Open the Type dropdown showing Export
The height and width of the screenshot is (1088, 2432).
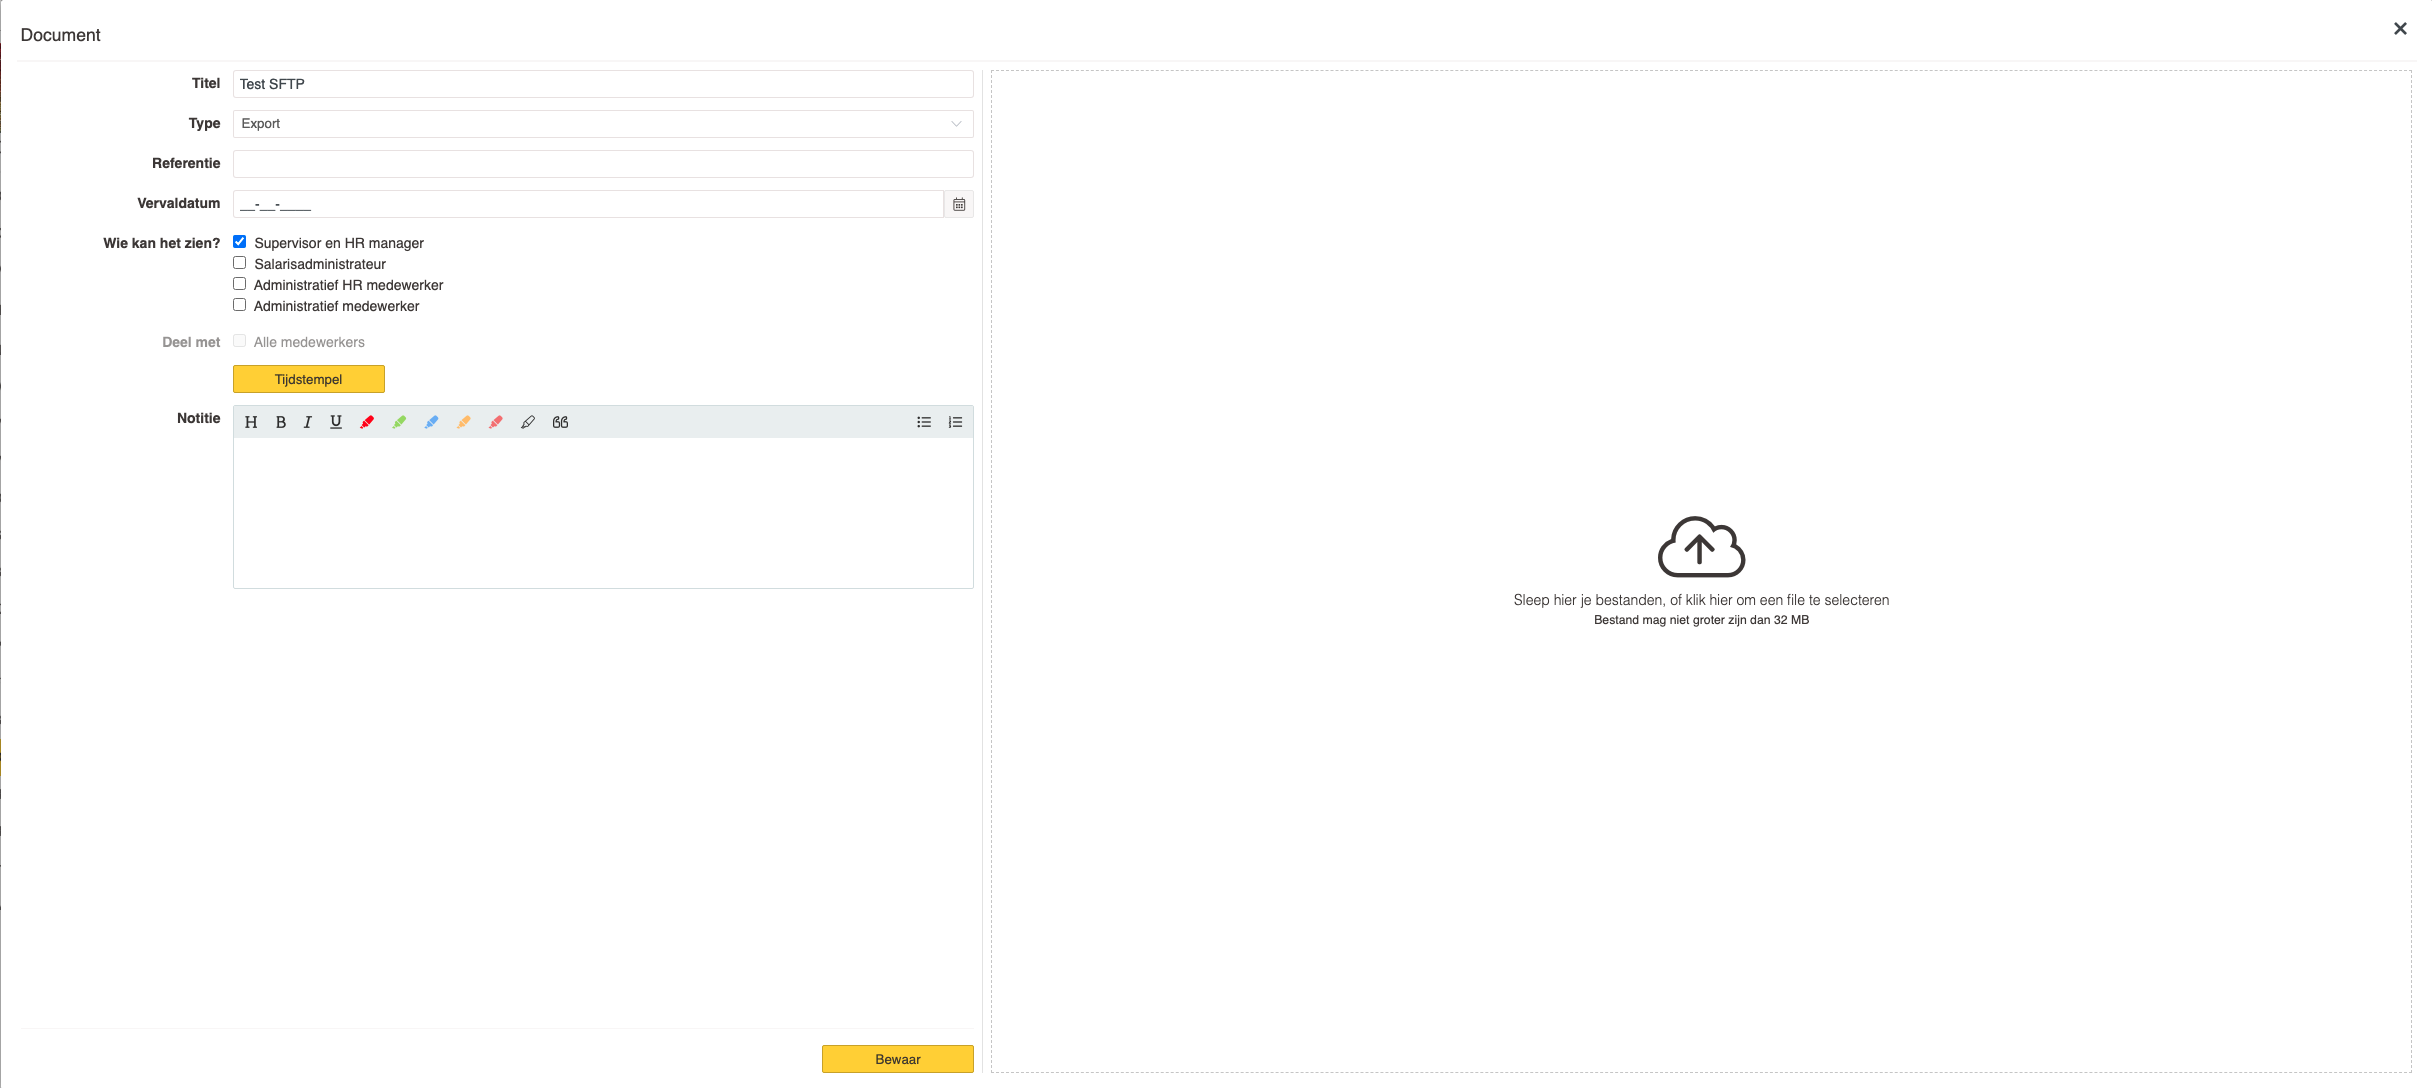point(602,124)
